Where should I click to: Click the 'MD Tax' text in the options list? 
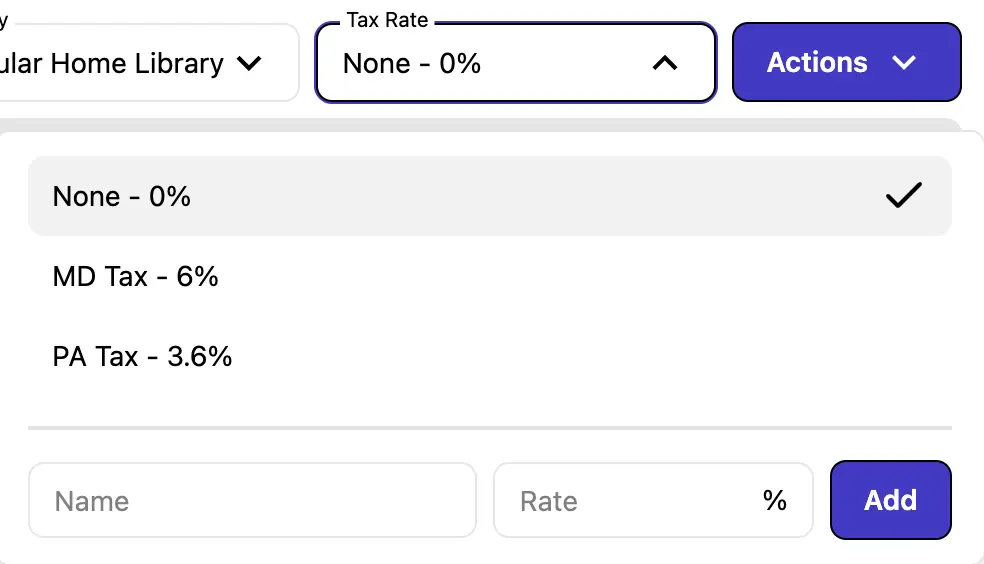(100, 276)
